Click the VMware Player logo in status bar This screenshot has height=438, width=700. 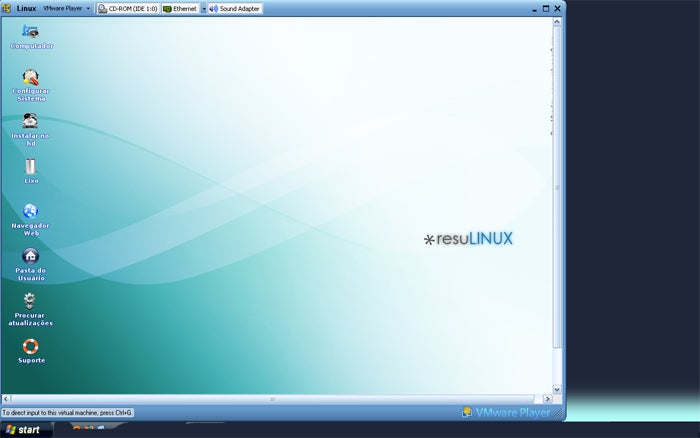[x=507, y=413]
